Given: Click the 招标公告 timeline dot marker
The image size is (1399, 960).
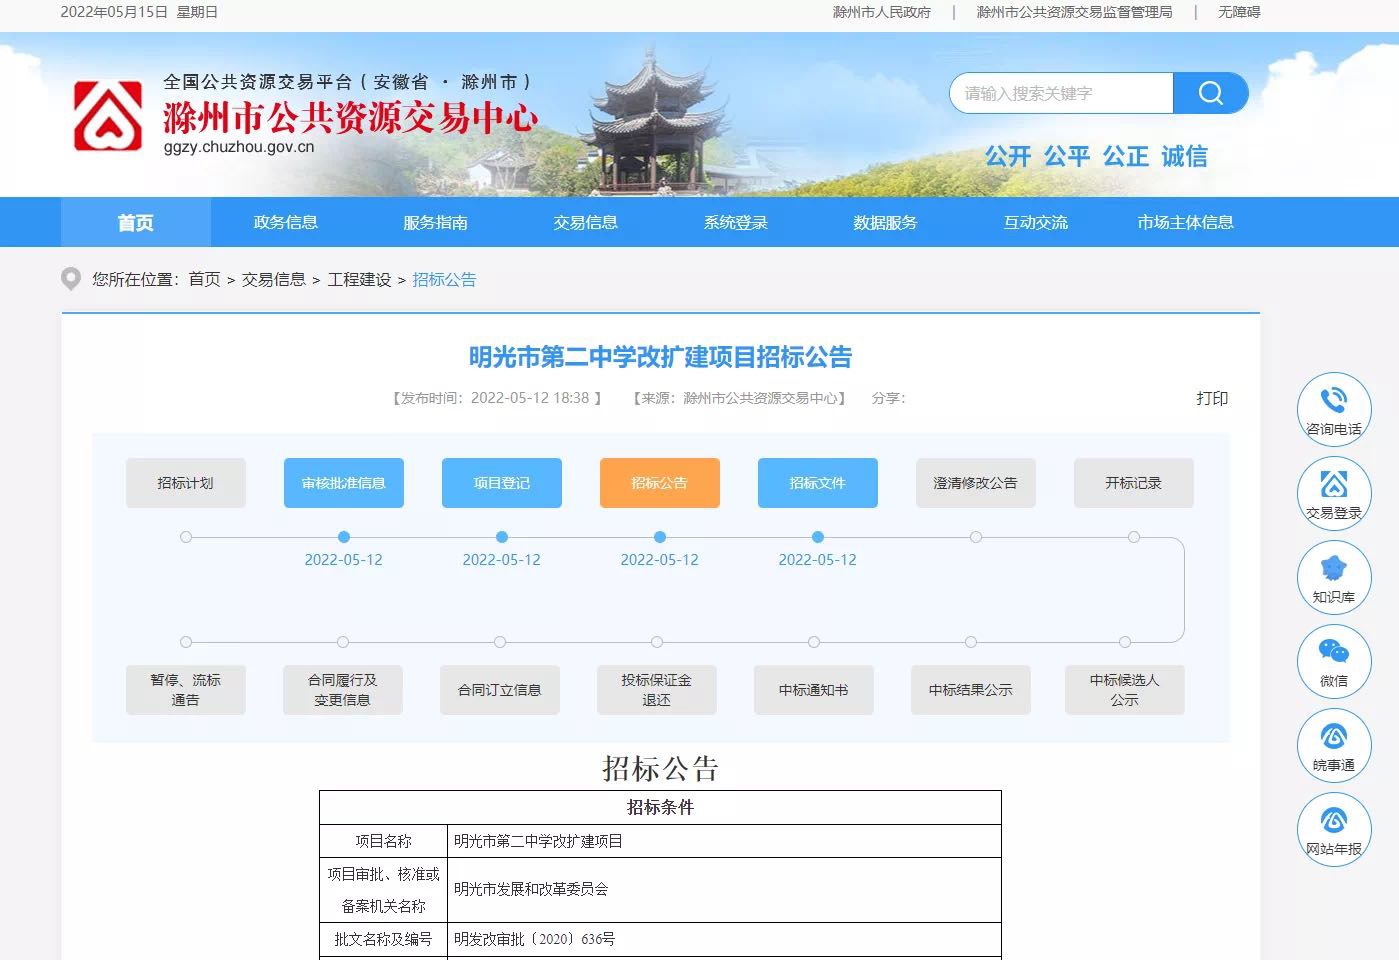Looking at the screenshot, I should click(659, 537).
